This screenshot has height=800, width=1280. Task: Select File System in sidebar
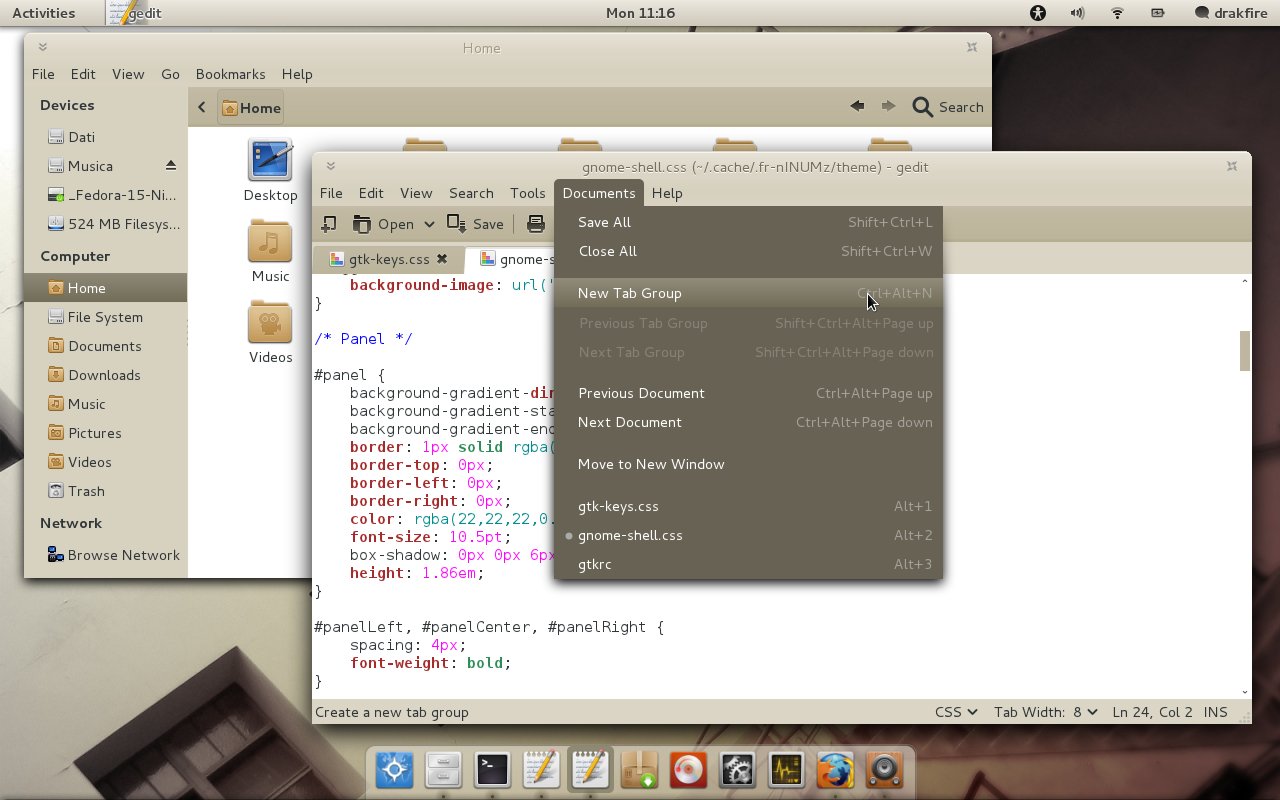[x=105, y=317]
